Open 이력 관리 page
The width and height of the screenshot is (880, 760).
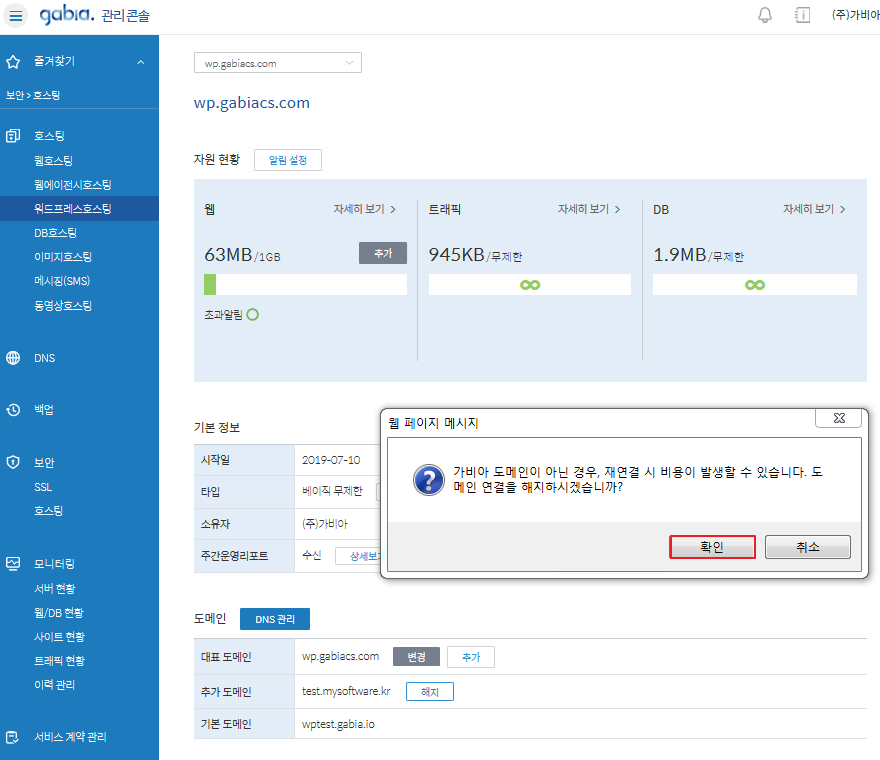(54, 685)
